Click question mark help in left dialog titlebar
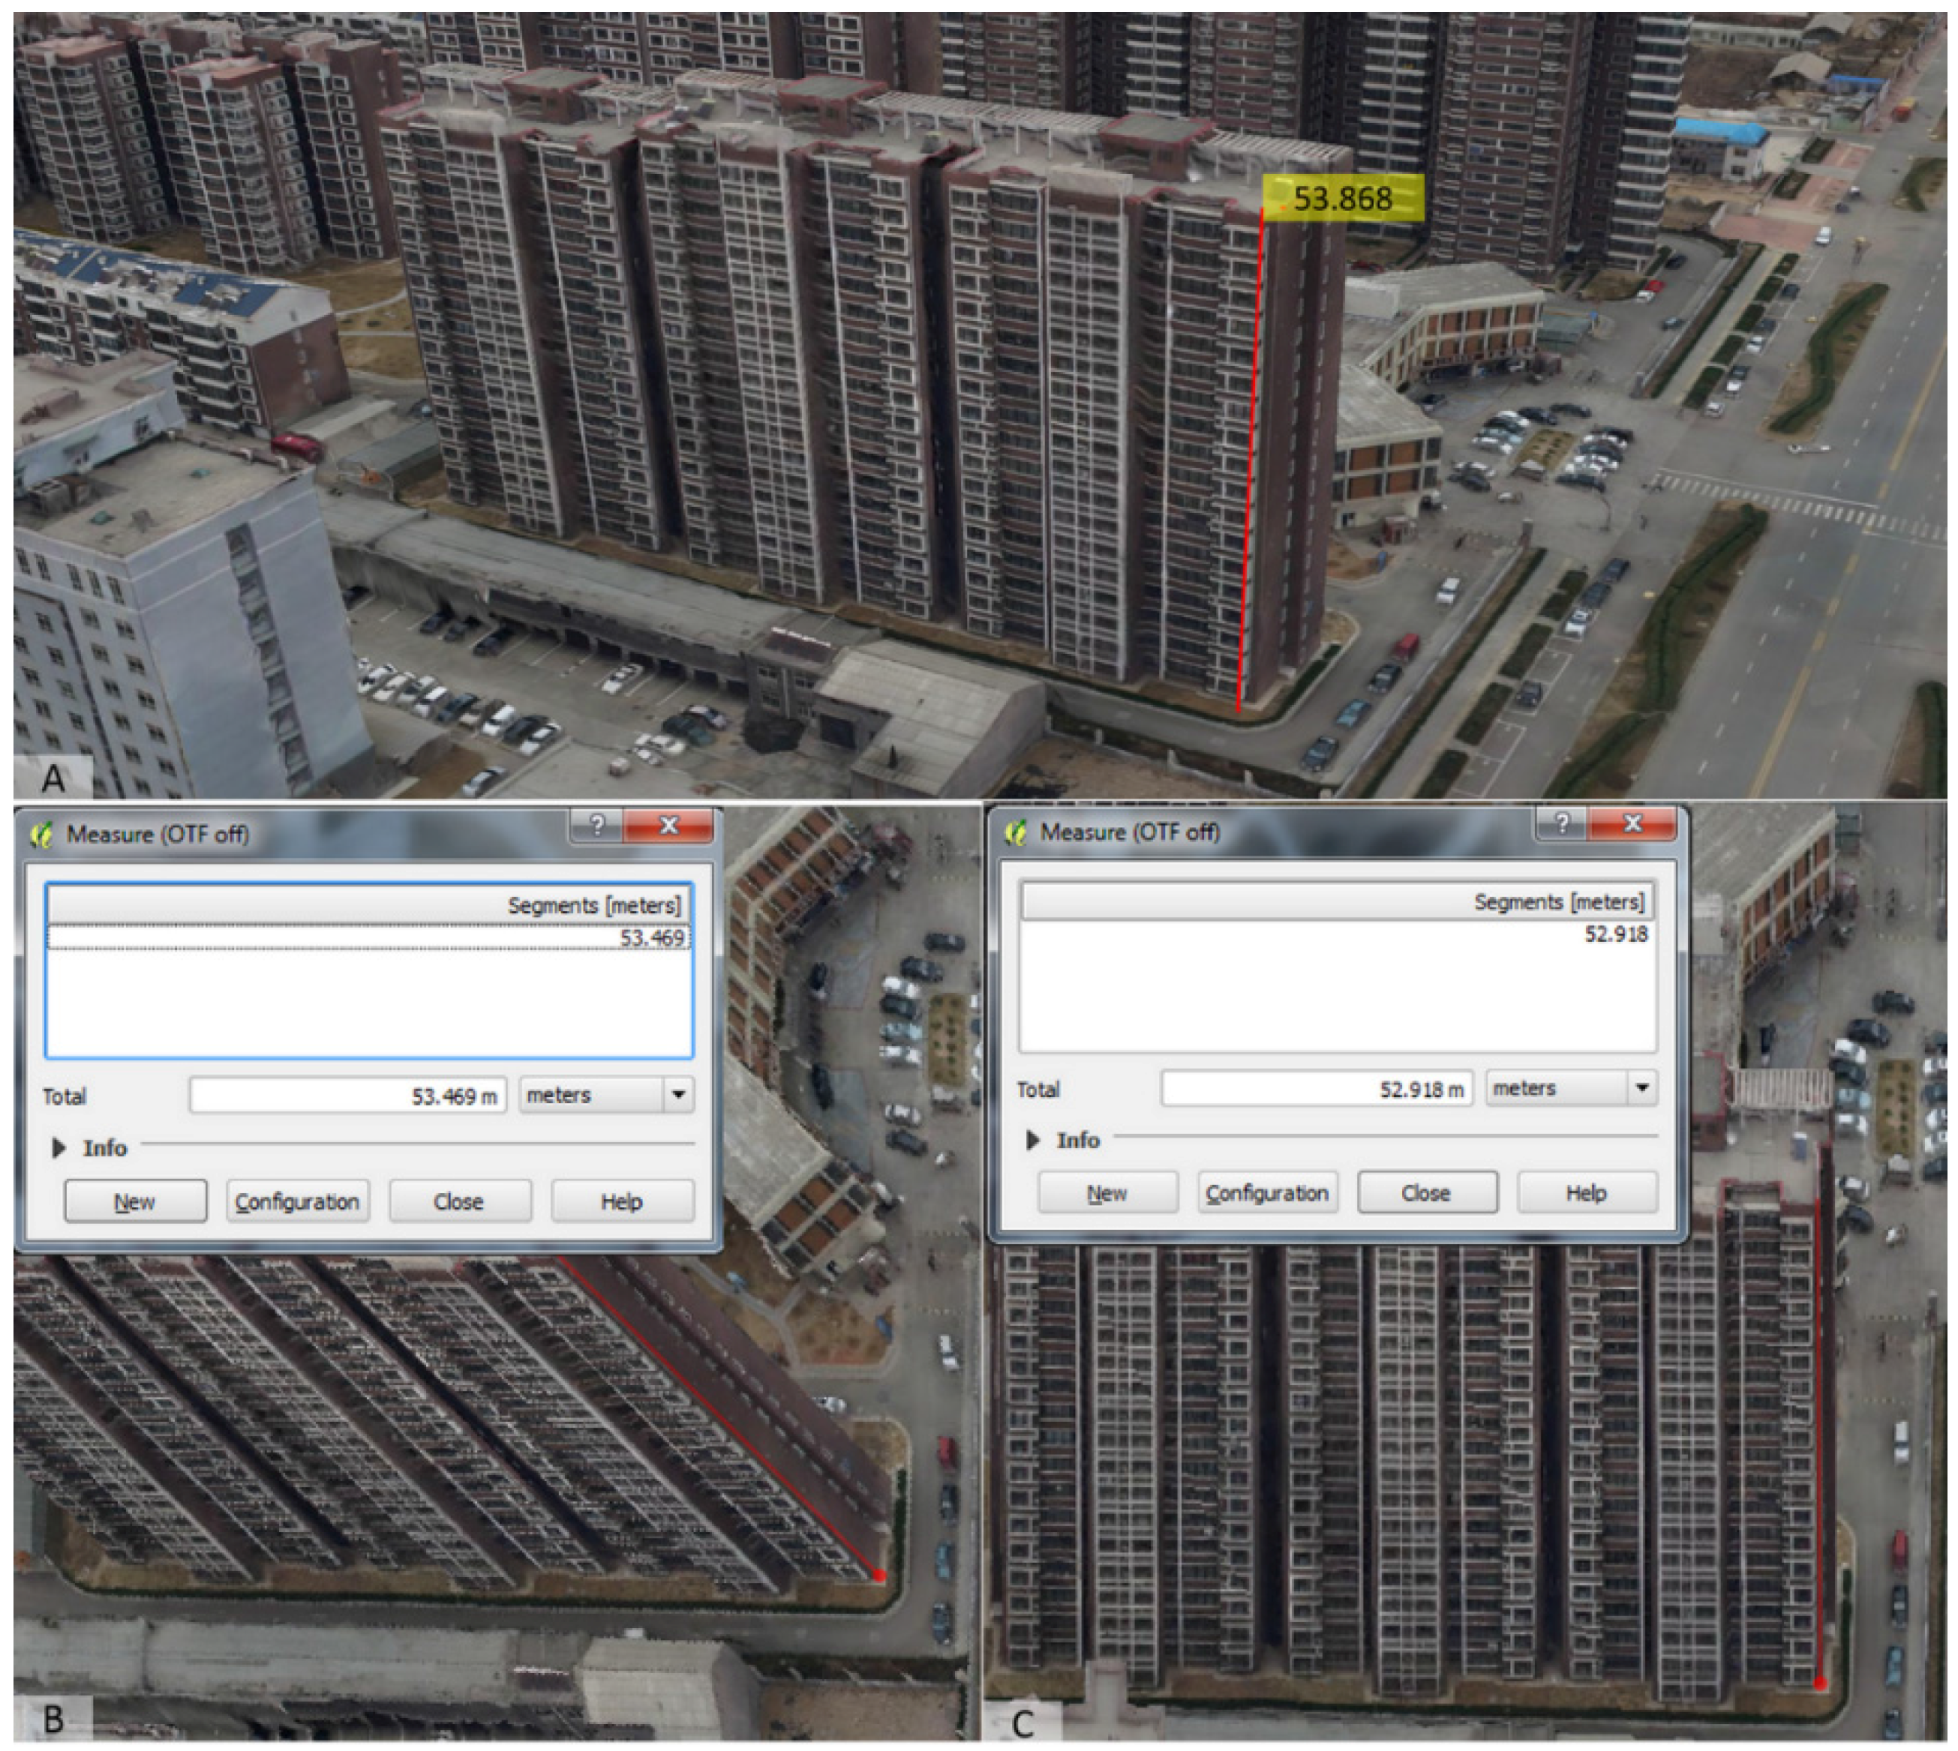Viewport: 1958px width, 1751px height. (x=597, y=825)
